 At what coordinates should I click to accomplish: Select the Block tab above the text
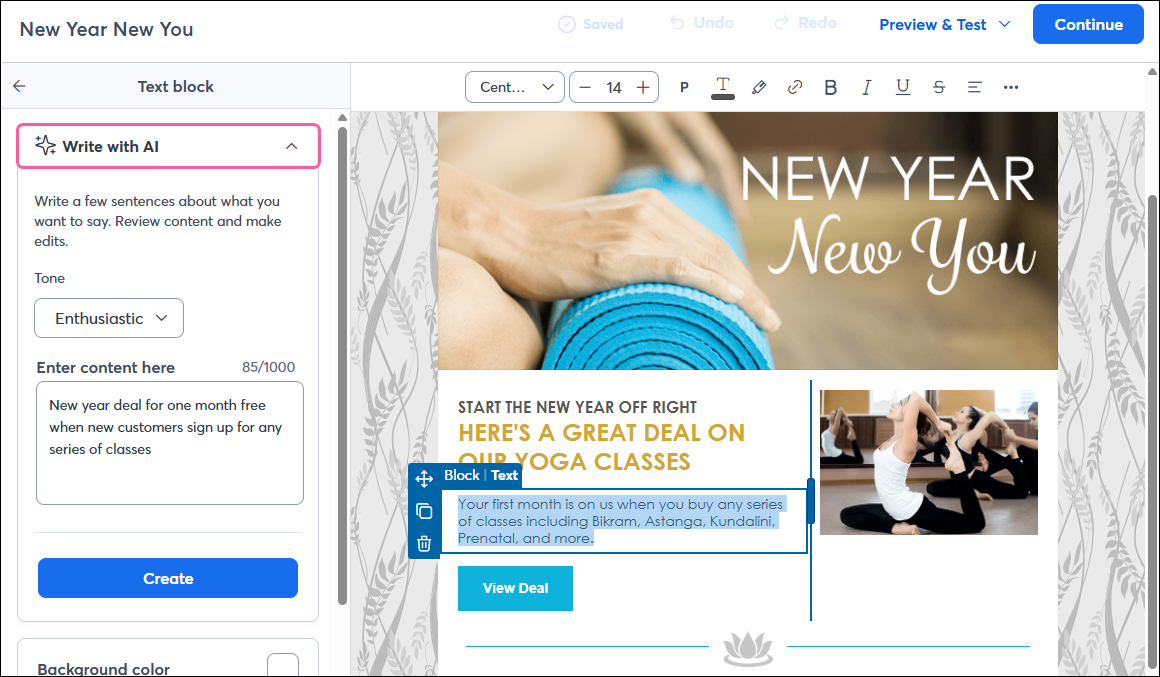pos(462,475)
